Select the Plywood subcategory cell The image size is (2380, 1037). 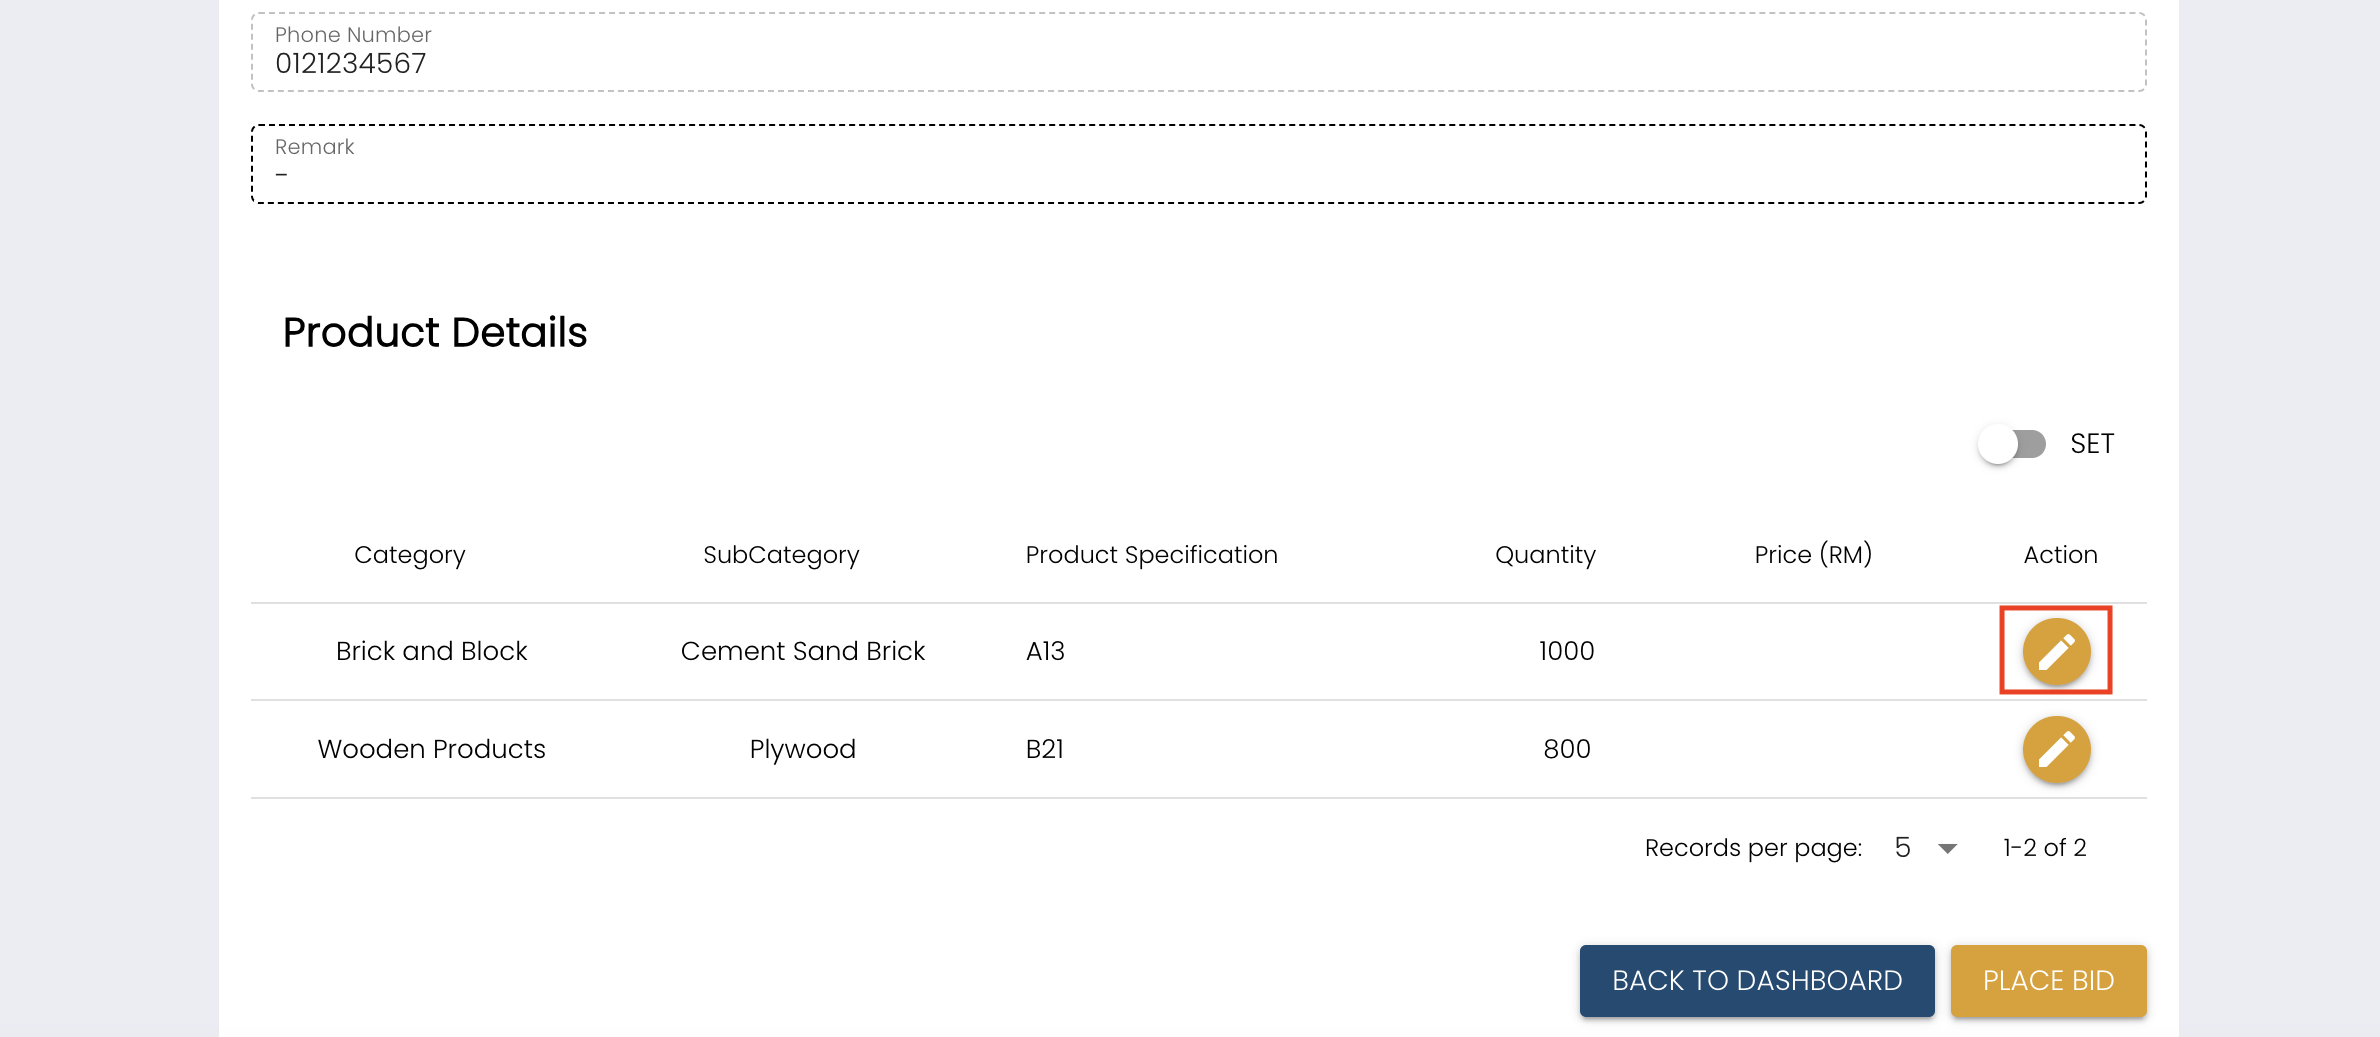tap(802, 749)
